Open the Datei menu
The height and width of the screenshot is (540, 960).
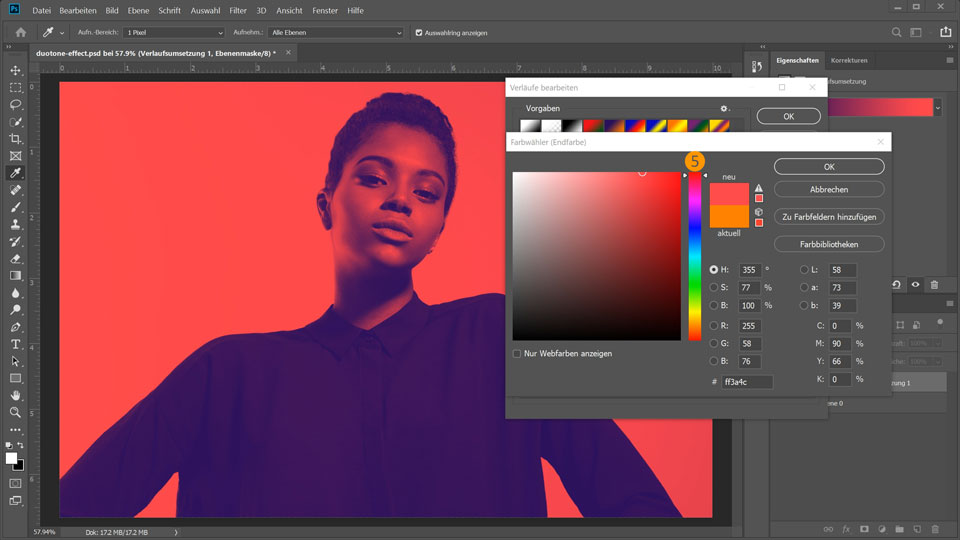pyautogui.click(x=42, y=10)
